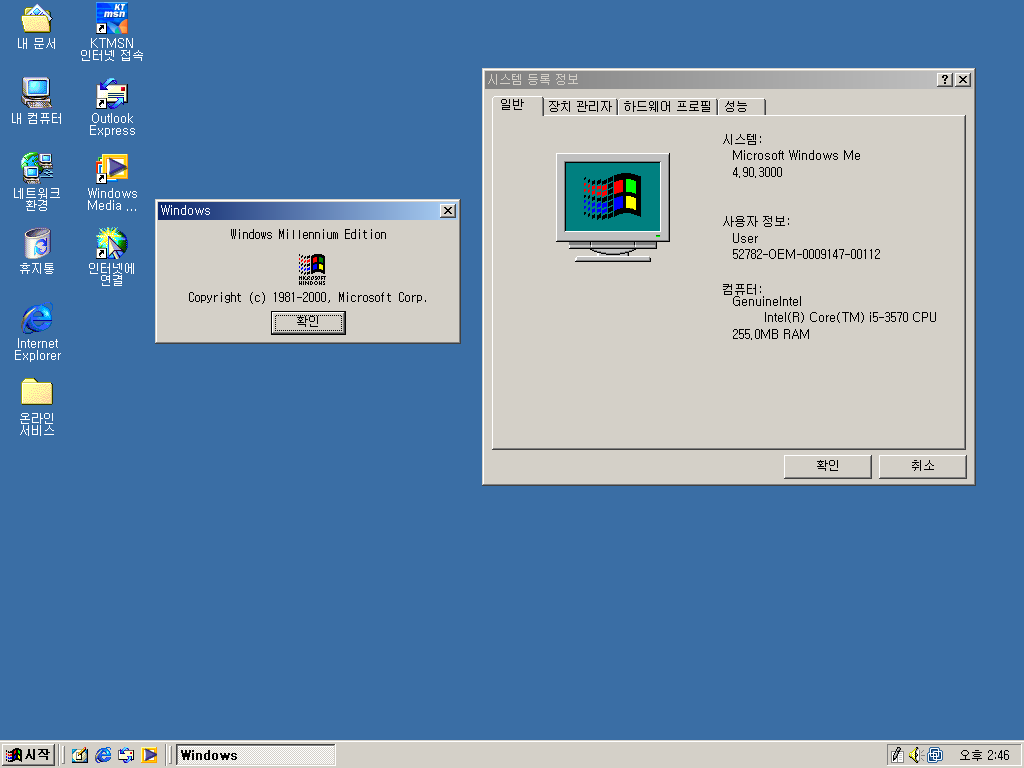Viewport: 1024px width, 768px height.
Task: Click the version number 4.90.3000
Action: pos(757,172)
